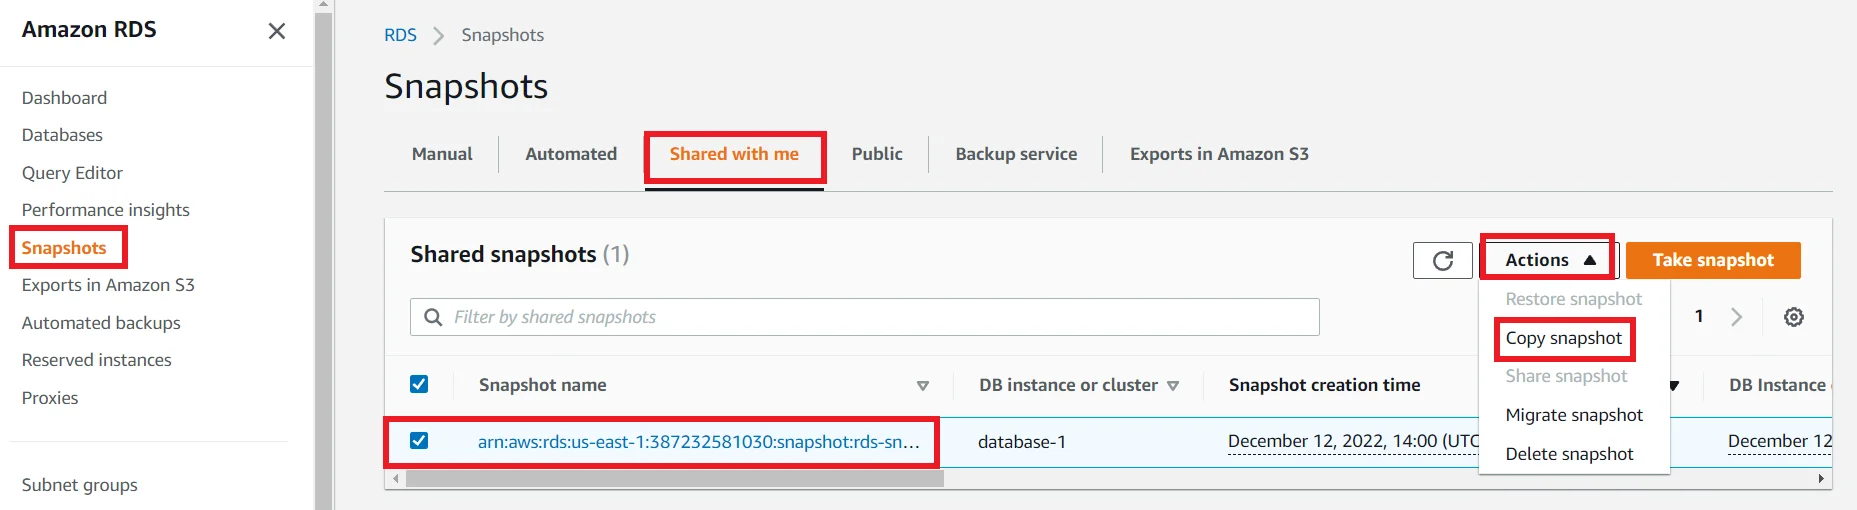Open sidebar Exports in Amazon S3
1857x510 pixels.
tap(108, 285)
